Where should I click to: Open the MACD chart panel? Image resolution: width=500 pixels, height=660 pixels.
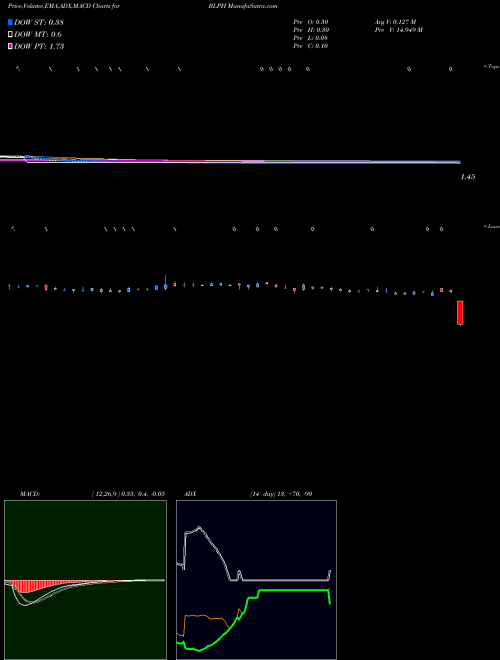pyautogui.click(x=85, y=580)
